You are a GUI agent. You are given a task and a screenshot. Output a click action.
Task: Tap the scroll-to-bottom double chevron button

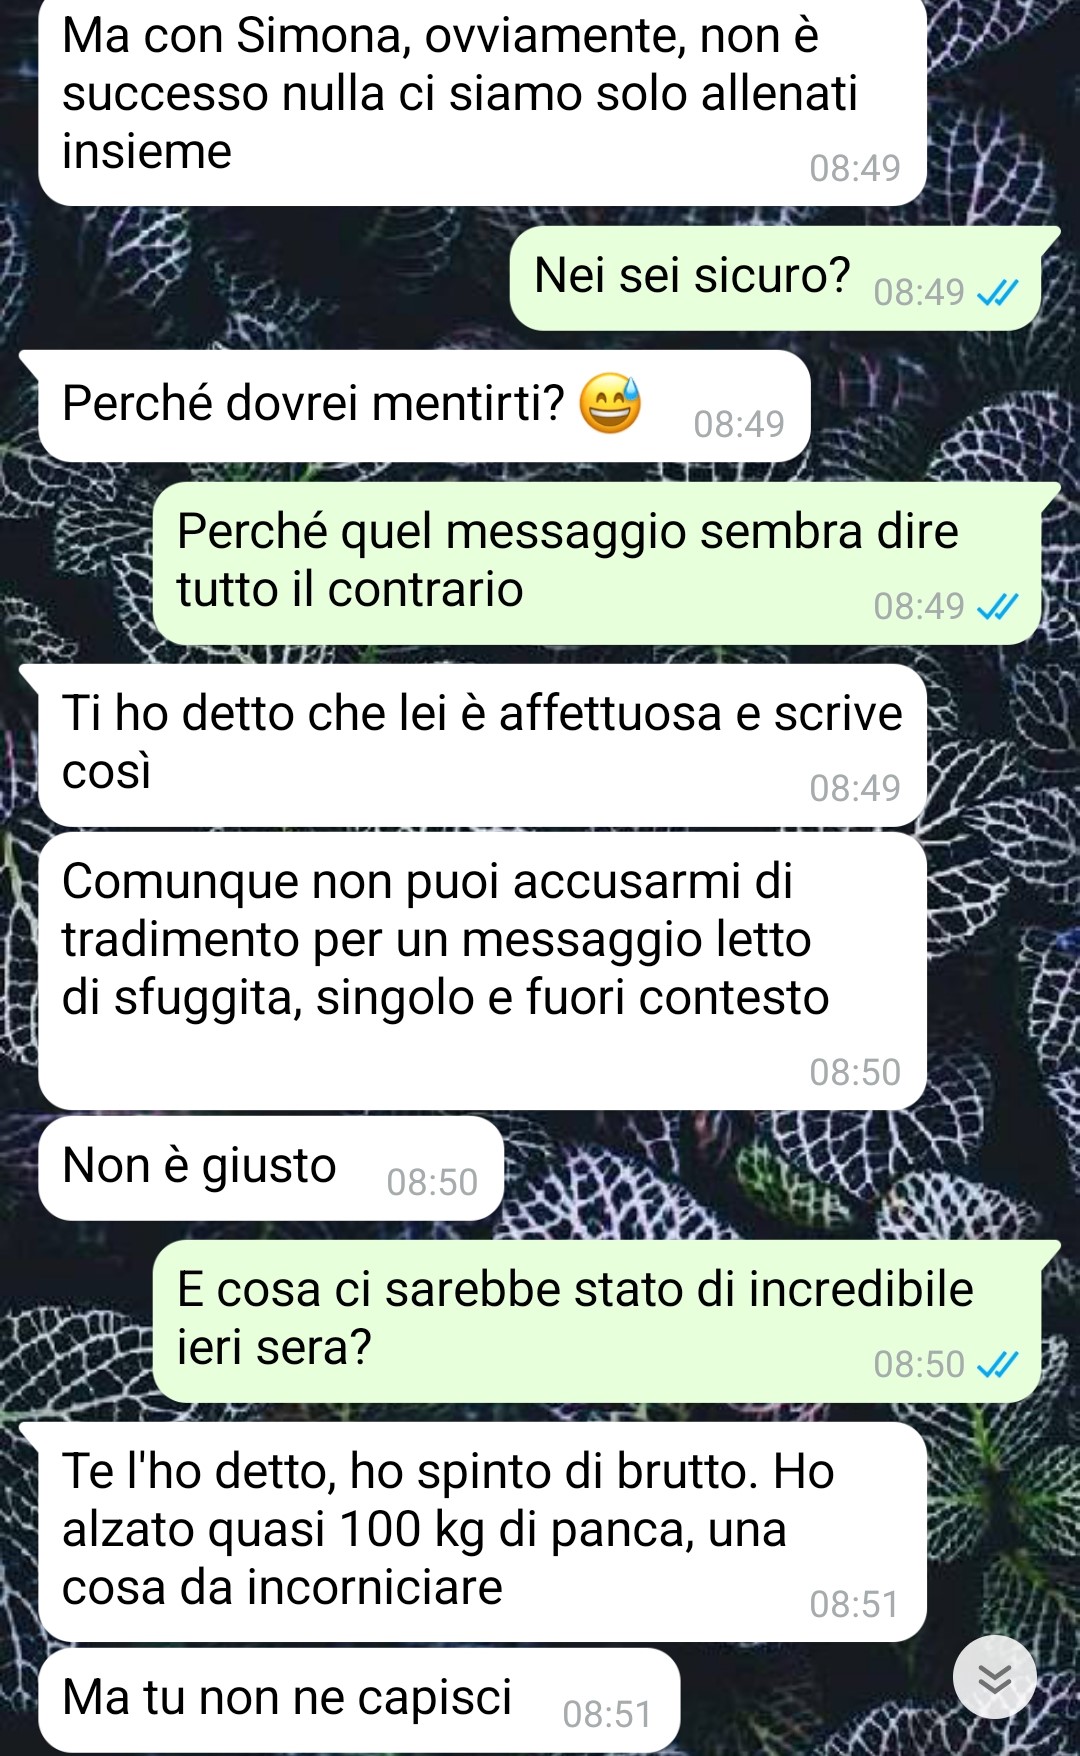pyautogui.click(x=994, y=1677)
